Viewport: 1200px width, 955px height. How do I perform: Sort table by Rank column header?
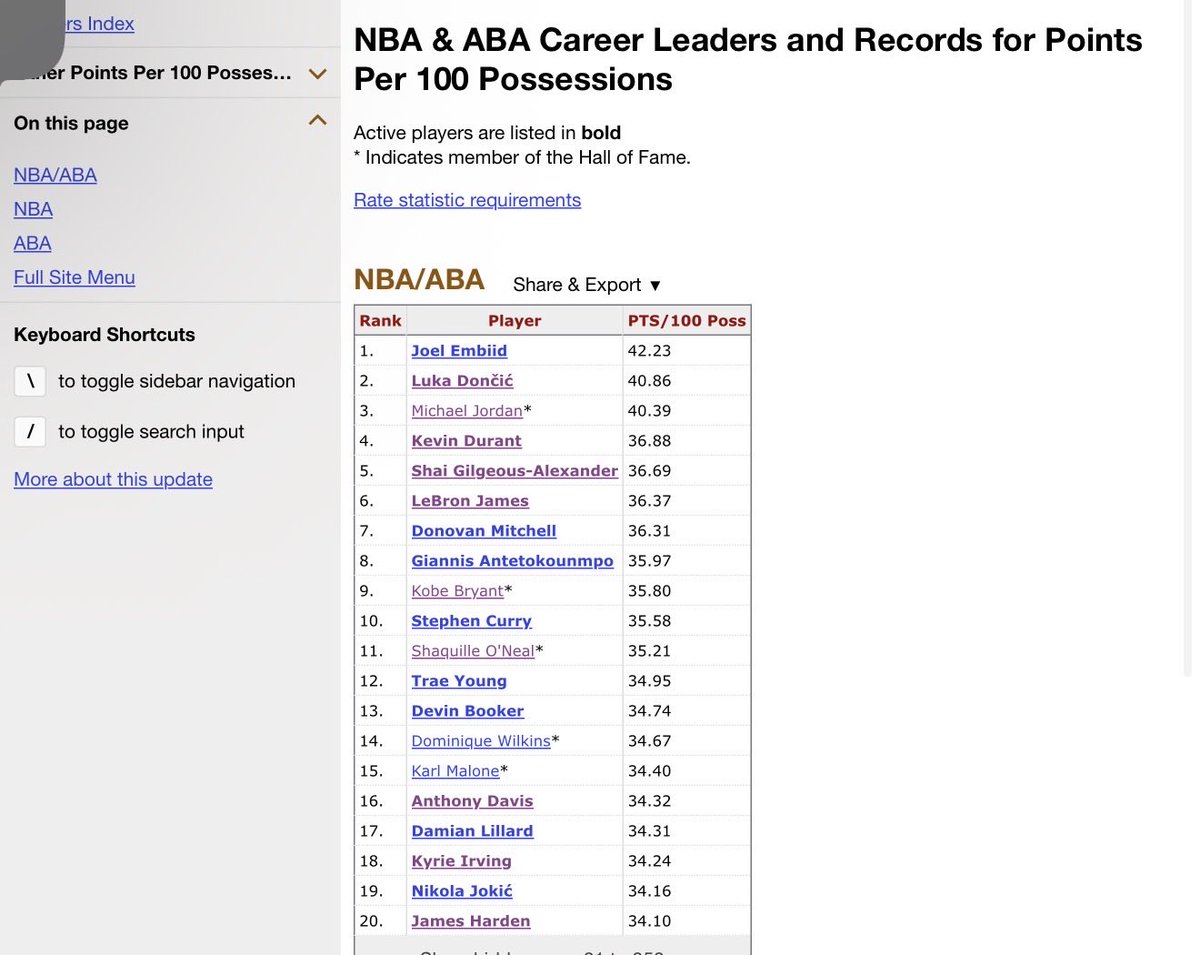point(380,321)
